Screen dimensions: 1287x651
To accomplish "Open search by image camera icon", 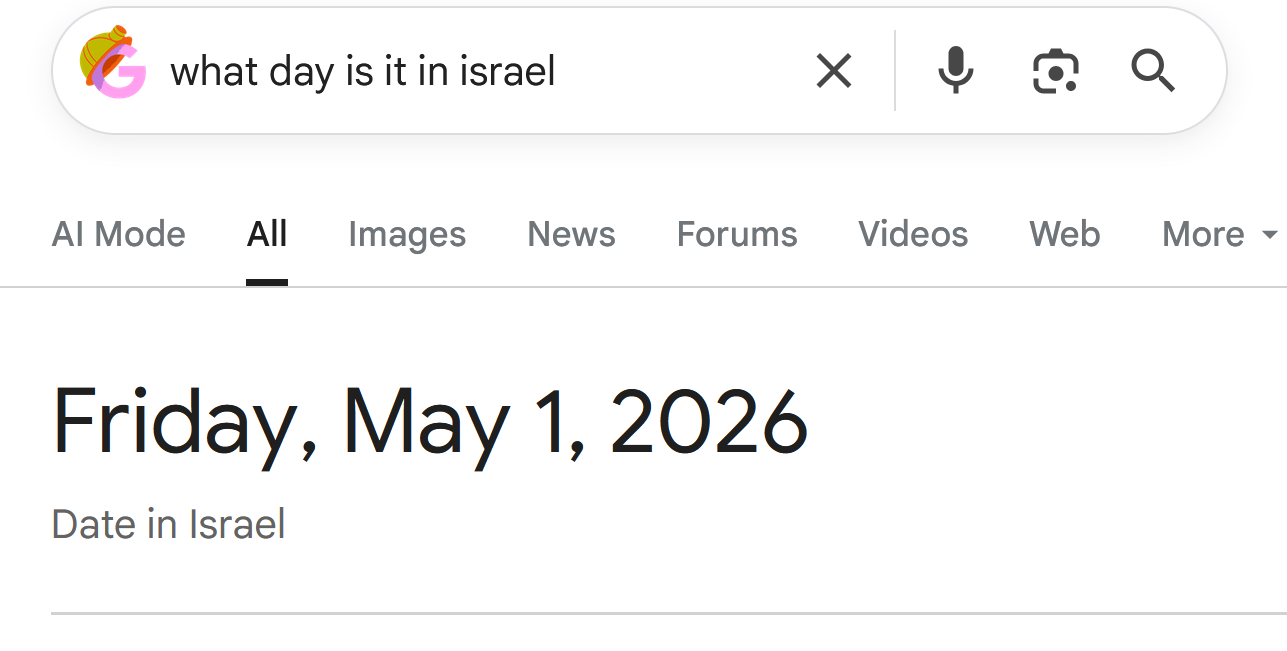I will [1055, 71].
